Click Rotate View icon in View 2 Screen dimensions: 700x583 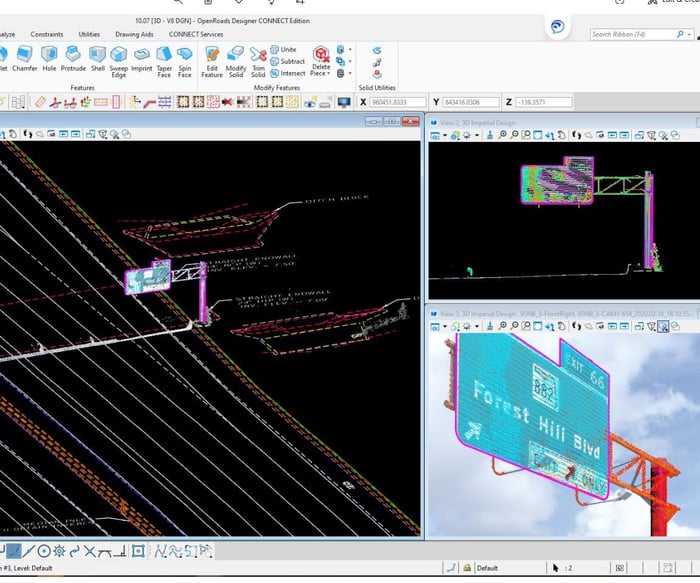point(550,135)
